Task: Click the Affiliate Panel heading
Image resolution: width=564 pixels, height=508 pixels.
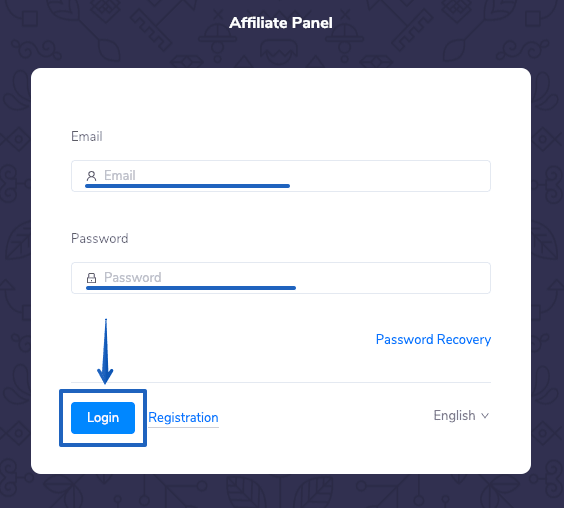Action: pyautogui.click(x=281, y=23)
